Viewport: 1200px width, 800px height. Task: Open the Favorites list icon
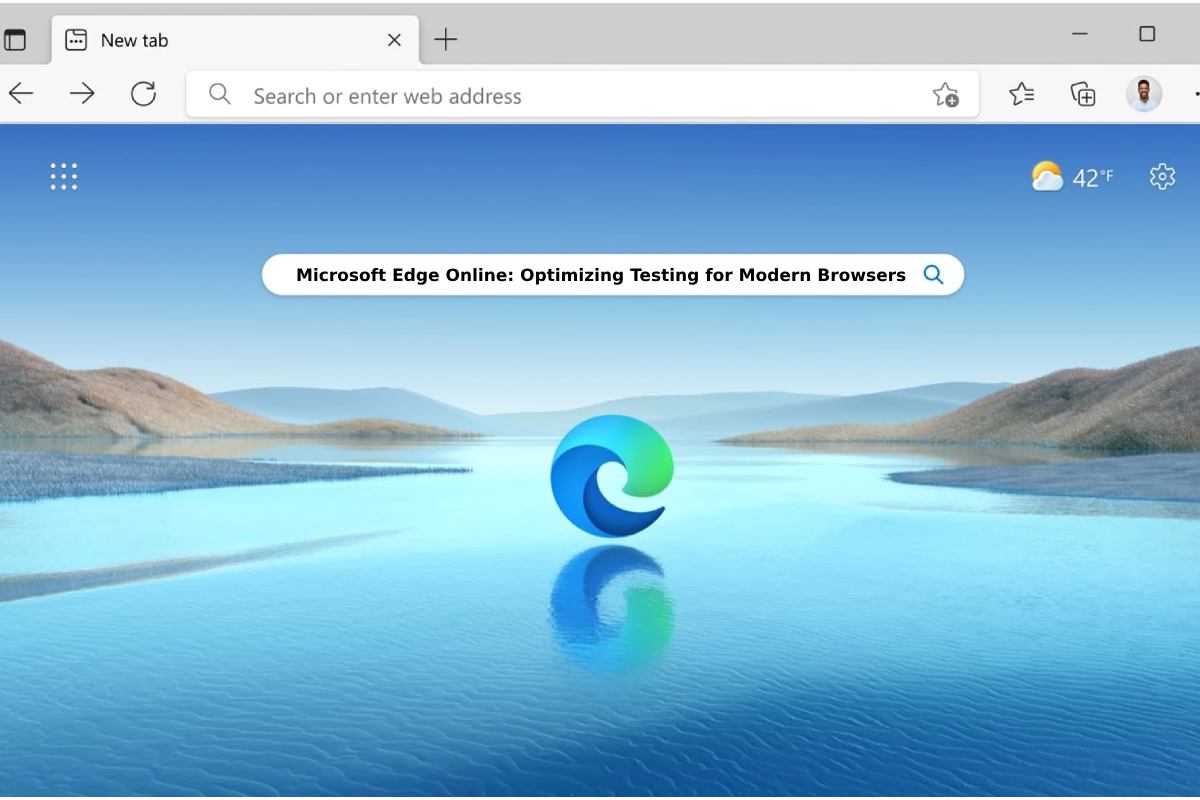point(1021,94)
